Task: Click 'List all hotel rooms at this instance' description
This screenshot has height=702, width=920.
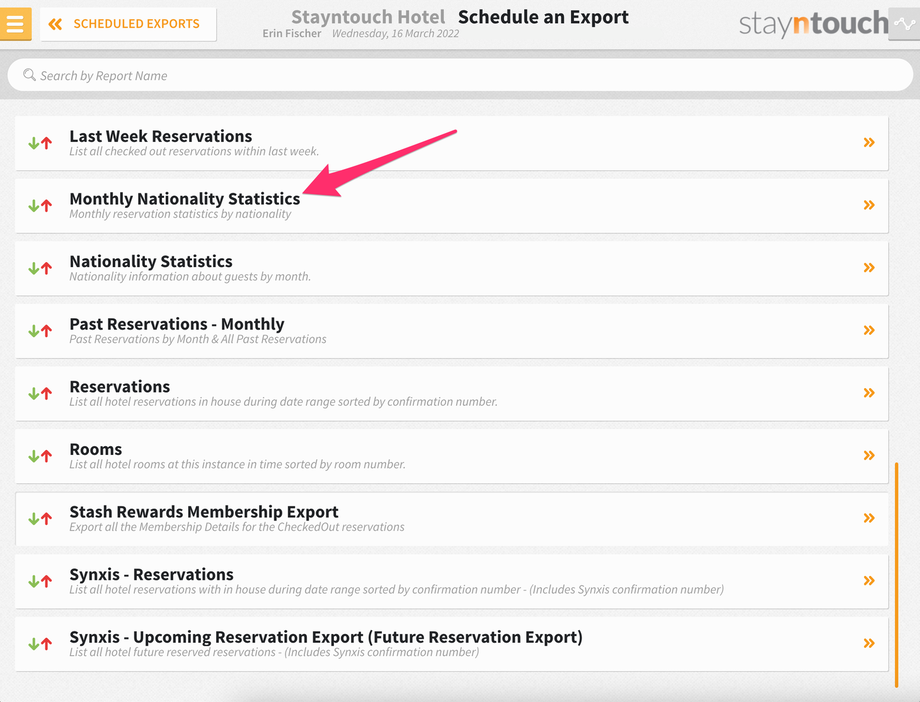Action: coord(237,464)
